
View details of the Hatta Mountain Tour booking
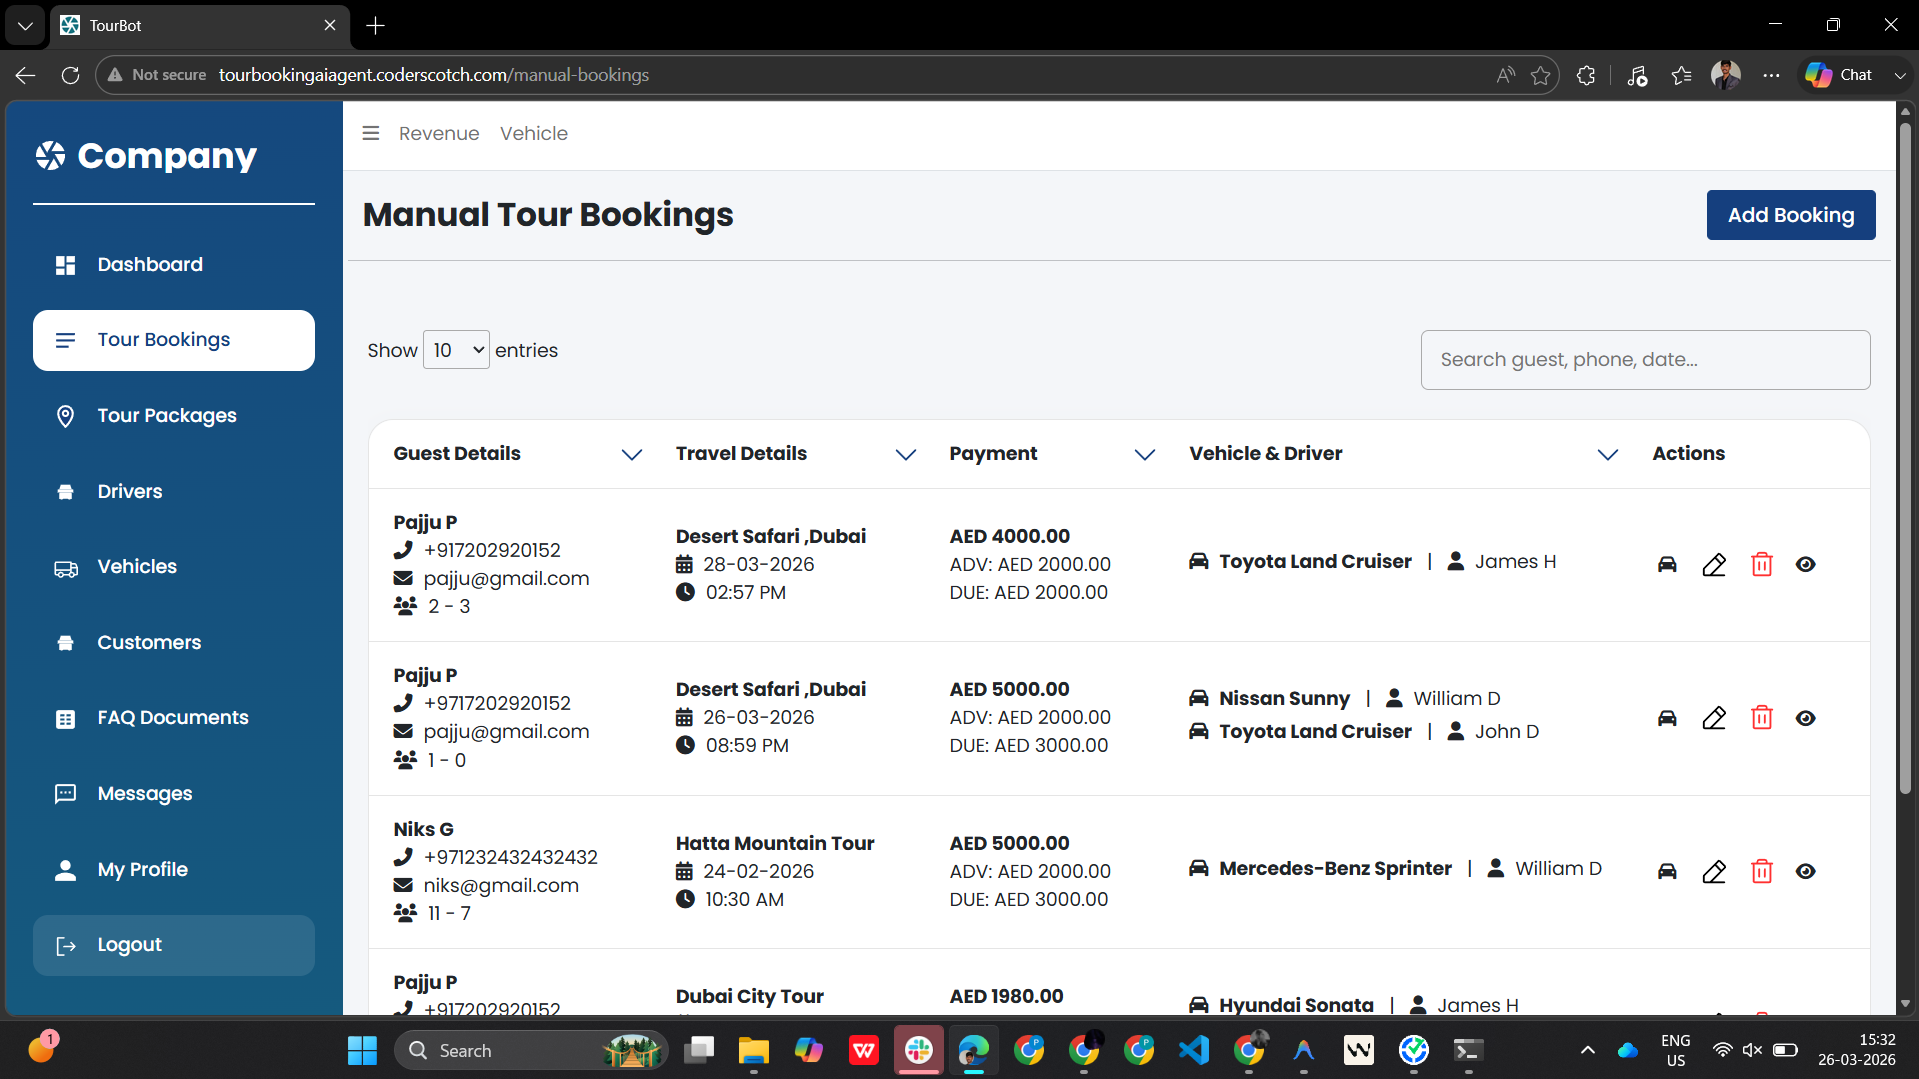click(x=1805, y=871)
